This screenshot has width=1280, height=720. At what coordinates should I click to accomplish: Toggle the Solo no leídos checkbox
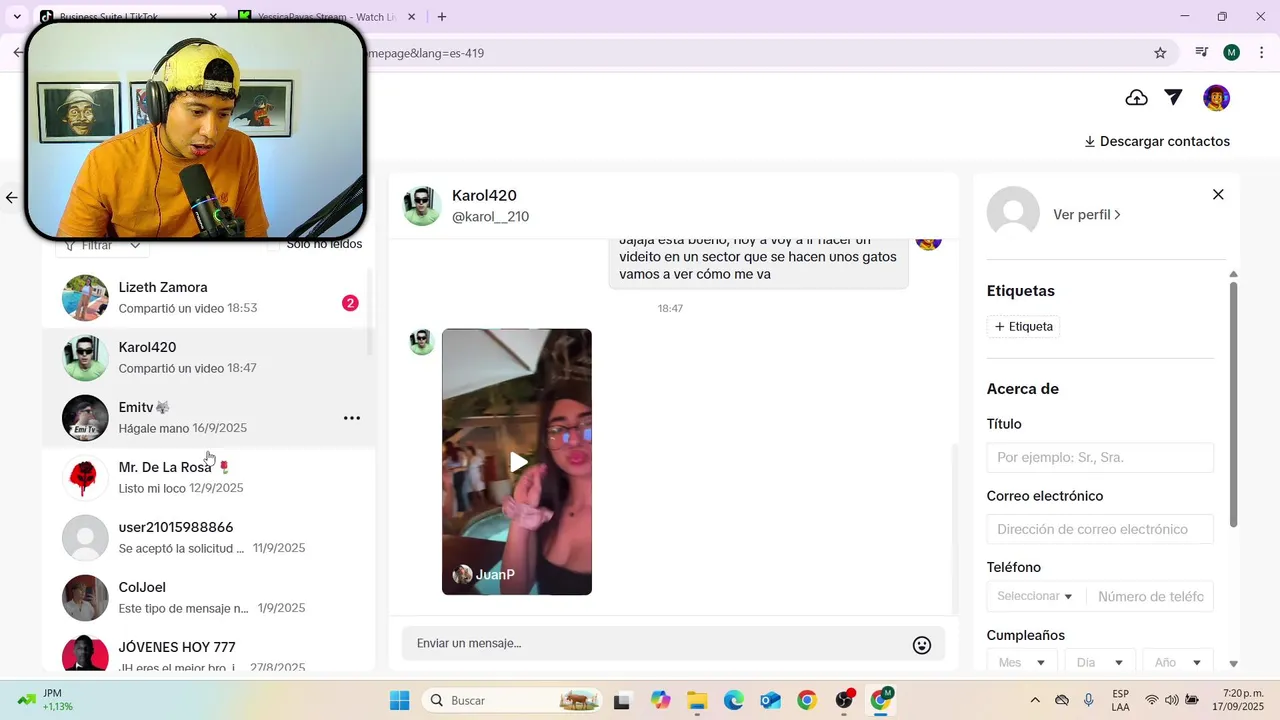[x=274, y=244]
